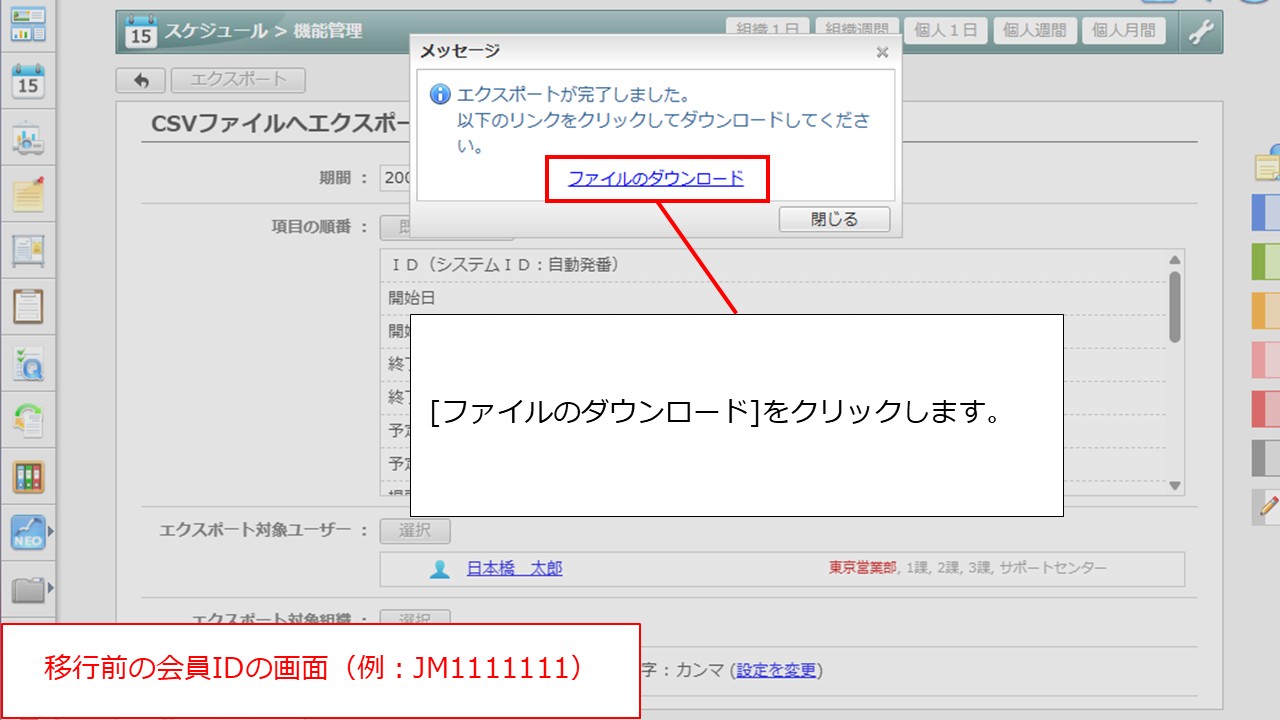Open the folder icon in sidebar
This screenshot has height=720, width=1280.
pyautogui.click(x=28, y=590)
